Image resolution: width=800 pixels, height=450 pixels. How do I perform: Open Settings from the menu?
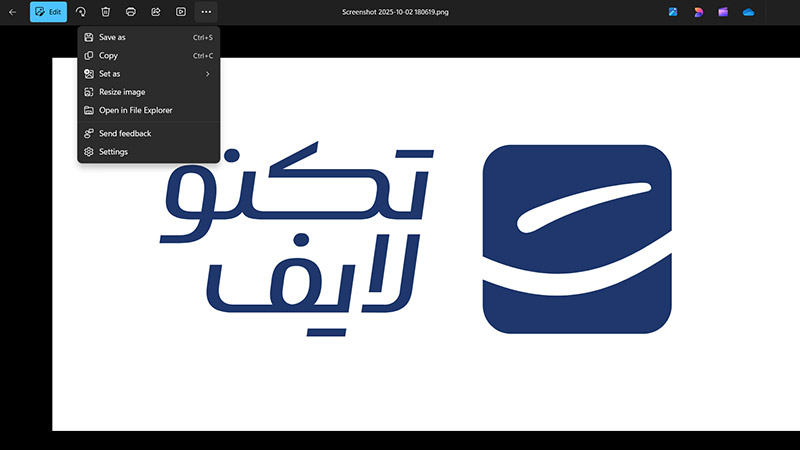(113, 152)
